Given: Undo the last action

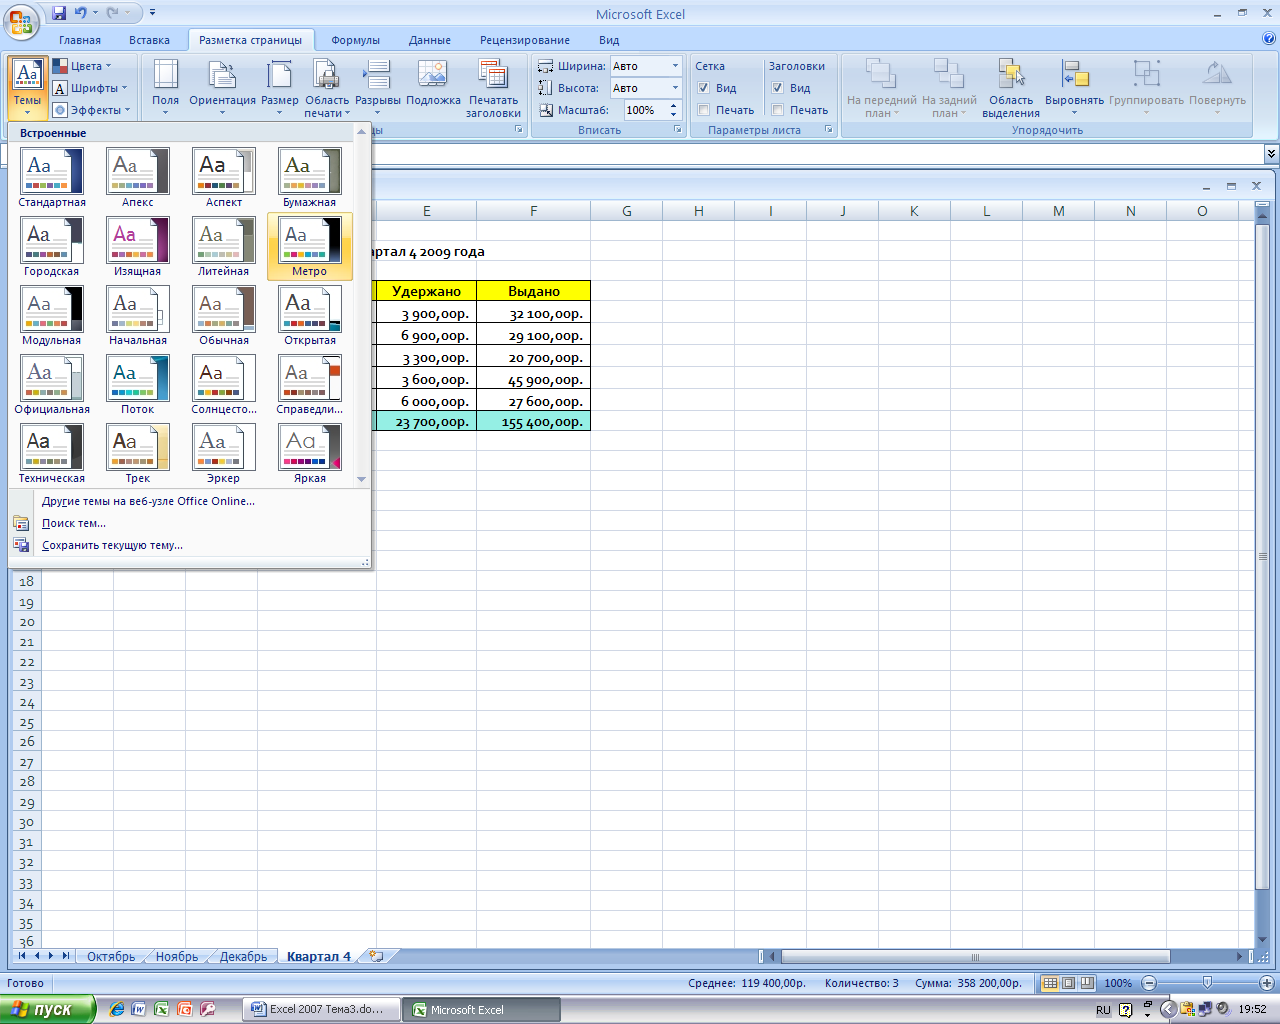Looking at the screenshot, I should coord(81,13).
